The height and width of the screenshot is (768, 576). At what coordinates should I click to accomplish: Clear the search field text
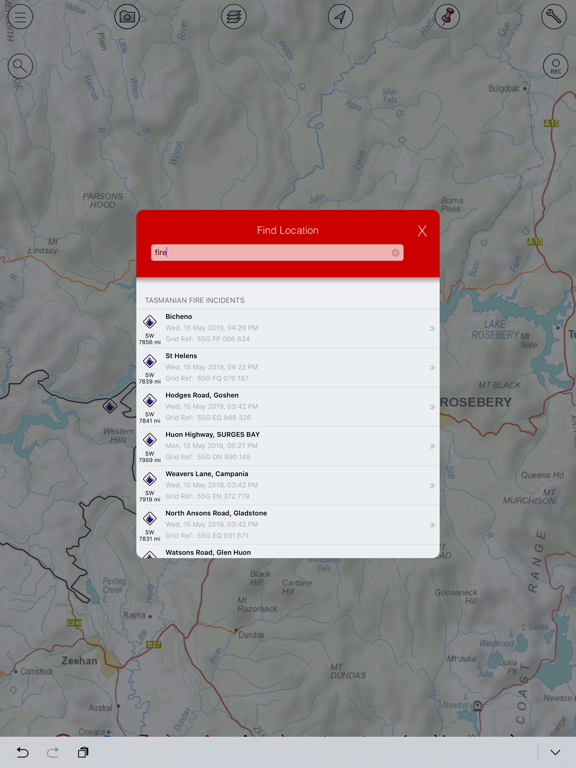395,253
